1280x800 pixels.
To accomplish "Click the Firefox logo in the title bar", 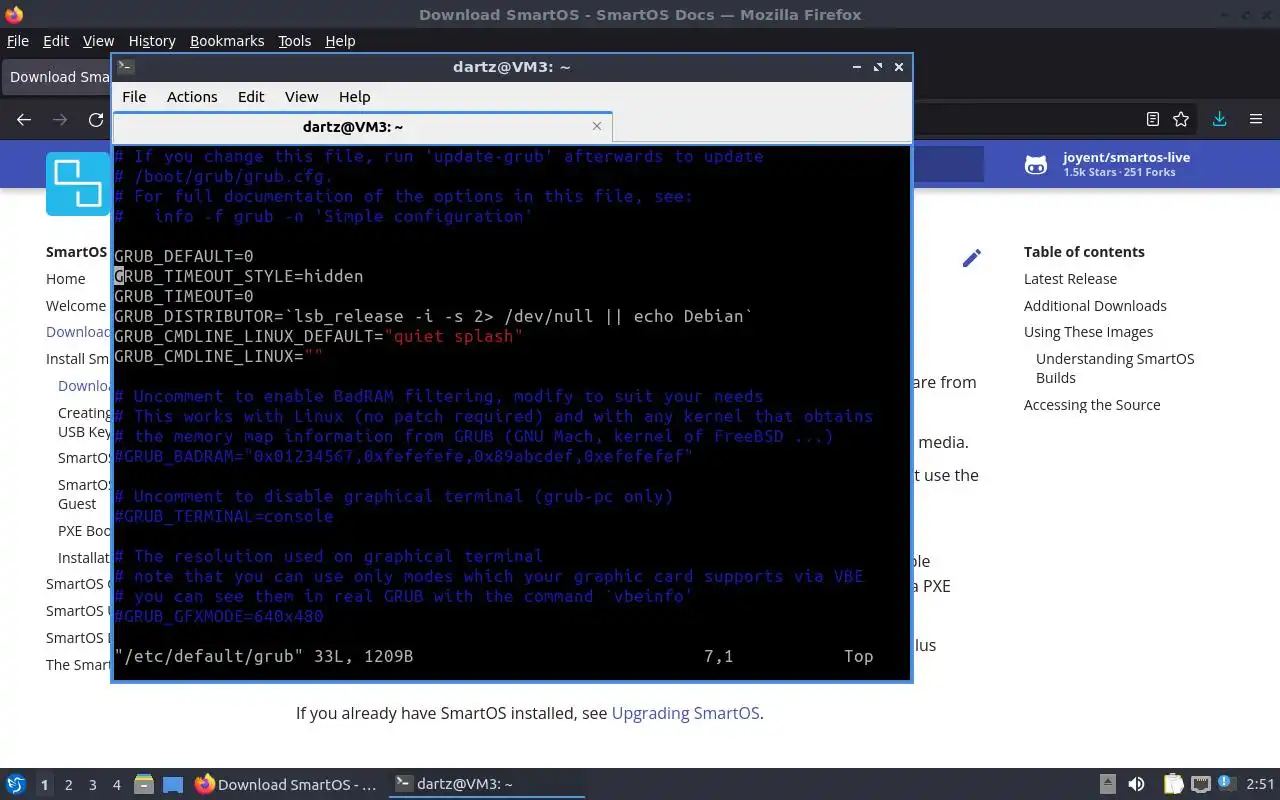I will [x=13, y=14].
